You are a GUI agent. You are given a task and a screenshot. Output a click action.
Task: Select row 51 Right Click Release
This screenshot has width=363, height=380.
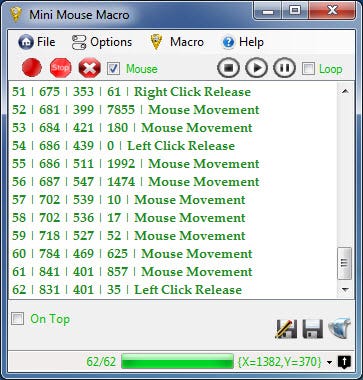173,92
